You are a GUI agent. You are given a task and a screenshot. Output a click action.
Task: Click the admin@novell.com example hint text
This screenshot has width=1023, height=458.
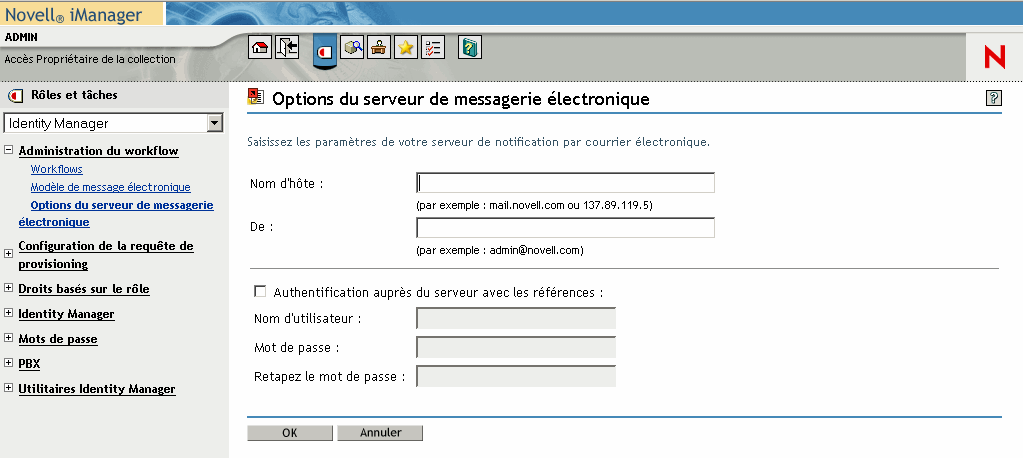[x=500, y=250]
